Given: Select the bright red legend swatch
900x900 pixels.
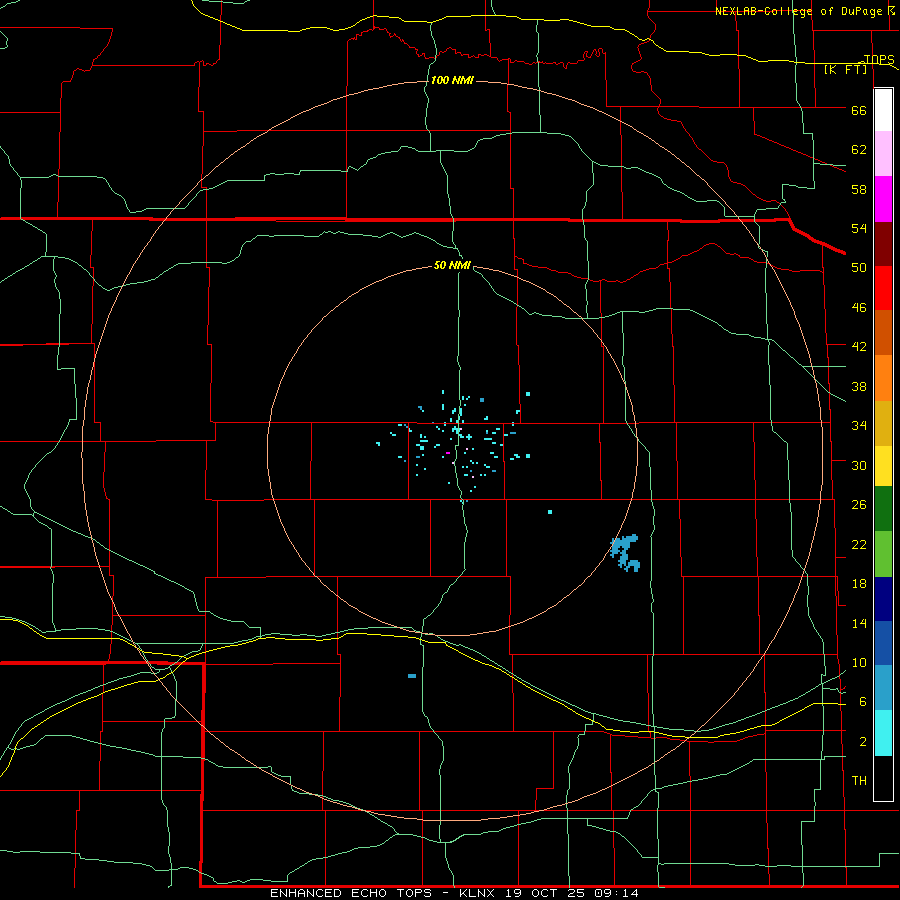Looking at the screenshot, I should pyautogui.click(x=883, y=288).
